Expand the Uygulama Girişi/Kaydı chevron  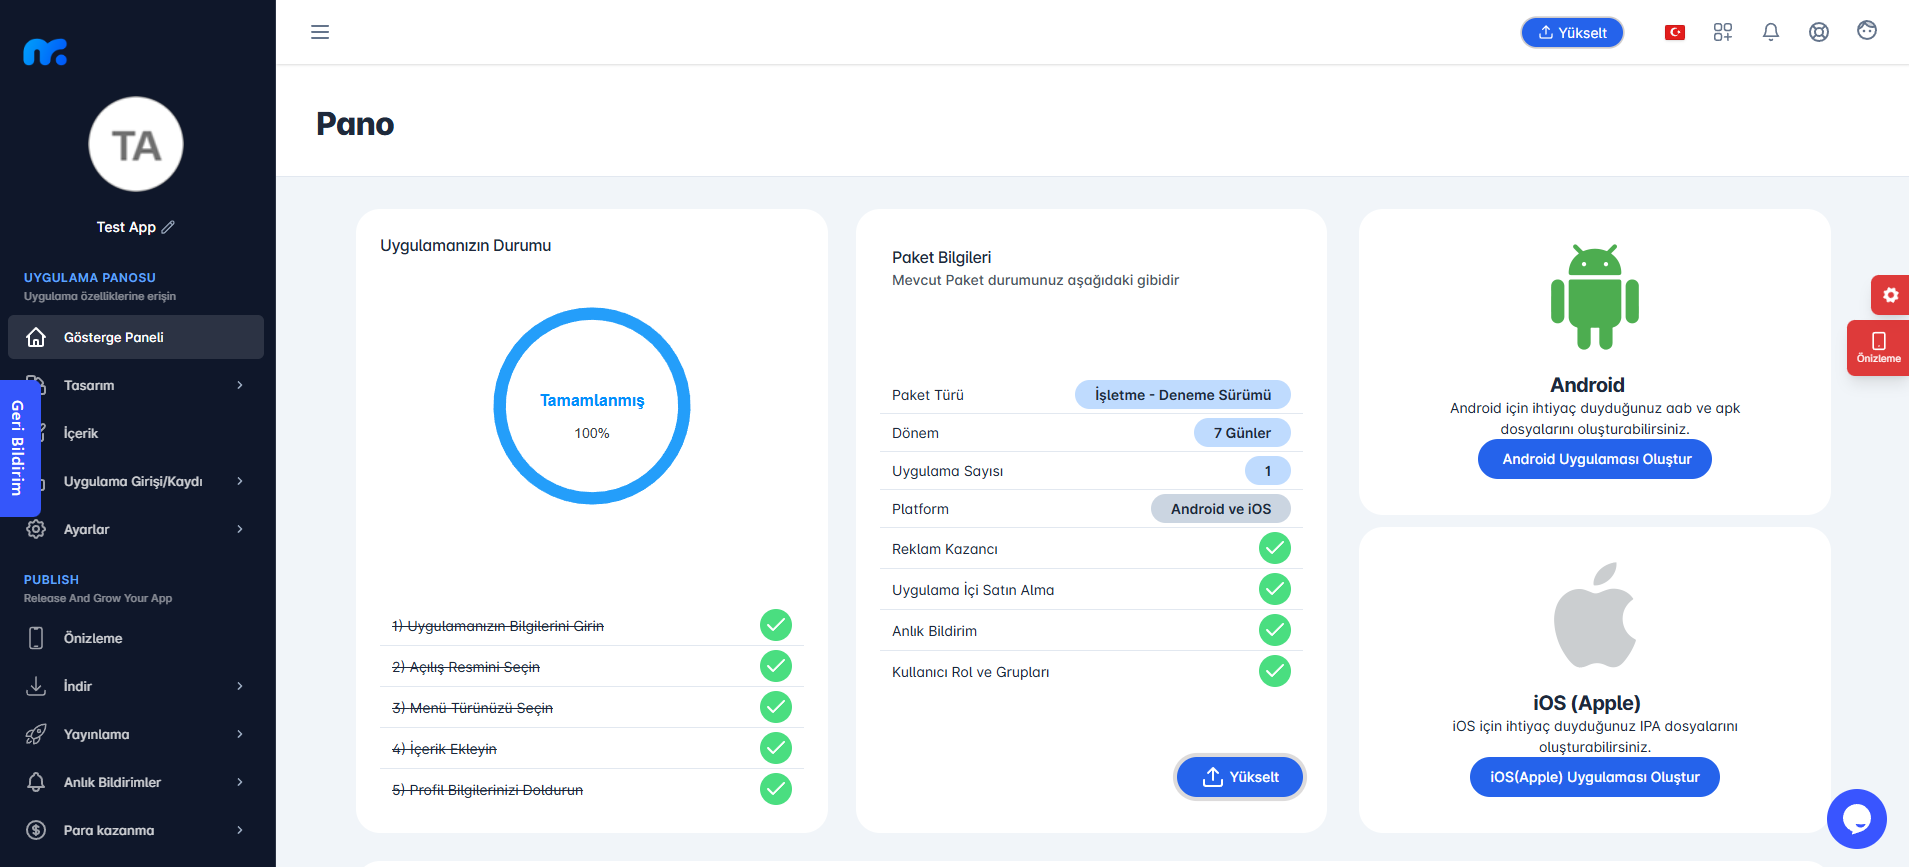pyautogui.click(x=240, y=481)
